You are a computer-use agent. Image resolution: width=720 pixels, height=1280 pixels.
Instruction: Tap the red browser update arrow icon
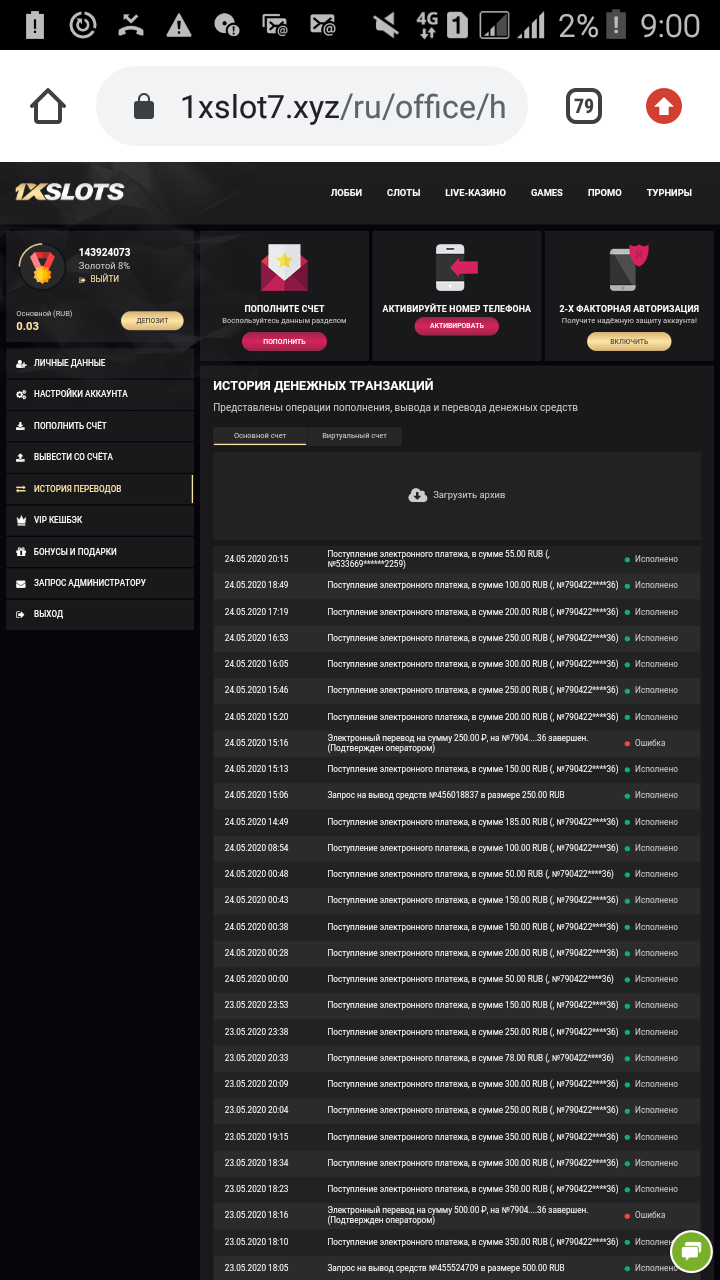point(664,106)
